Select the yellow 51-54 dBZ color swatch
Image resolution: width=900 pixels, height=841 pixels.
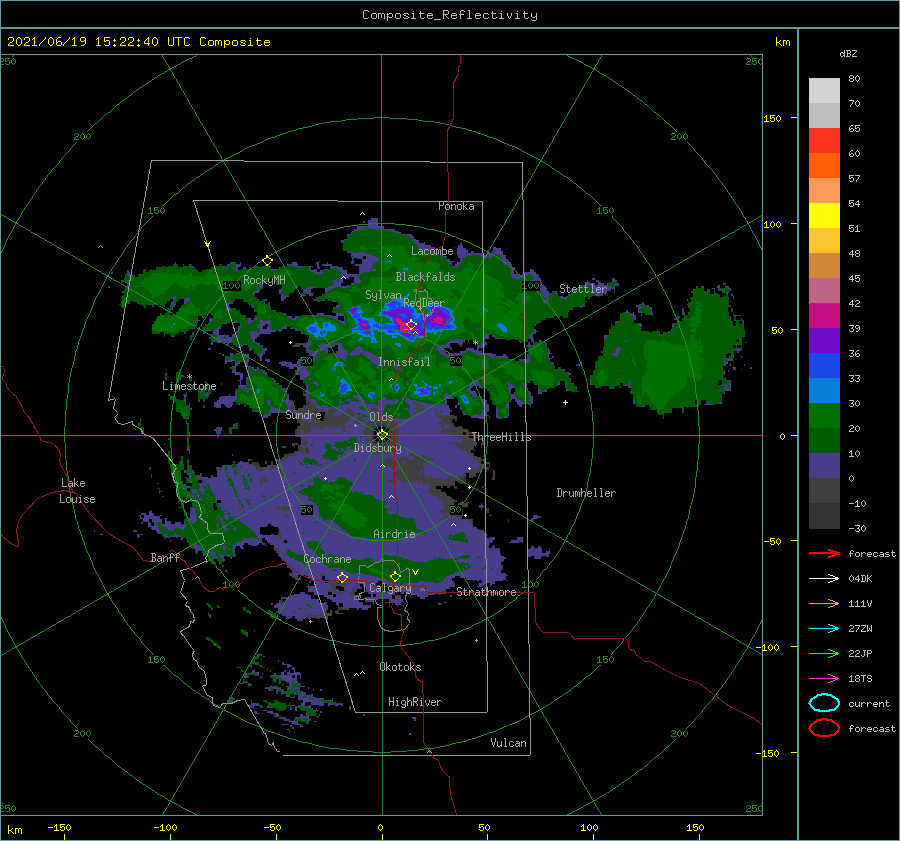tap(824, 215)
